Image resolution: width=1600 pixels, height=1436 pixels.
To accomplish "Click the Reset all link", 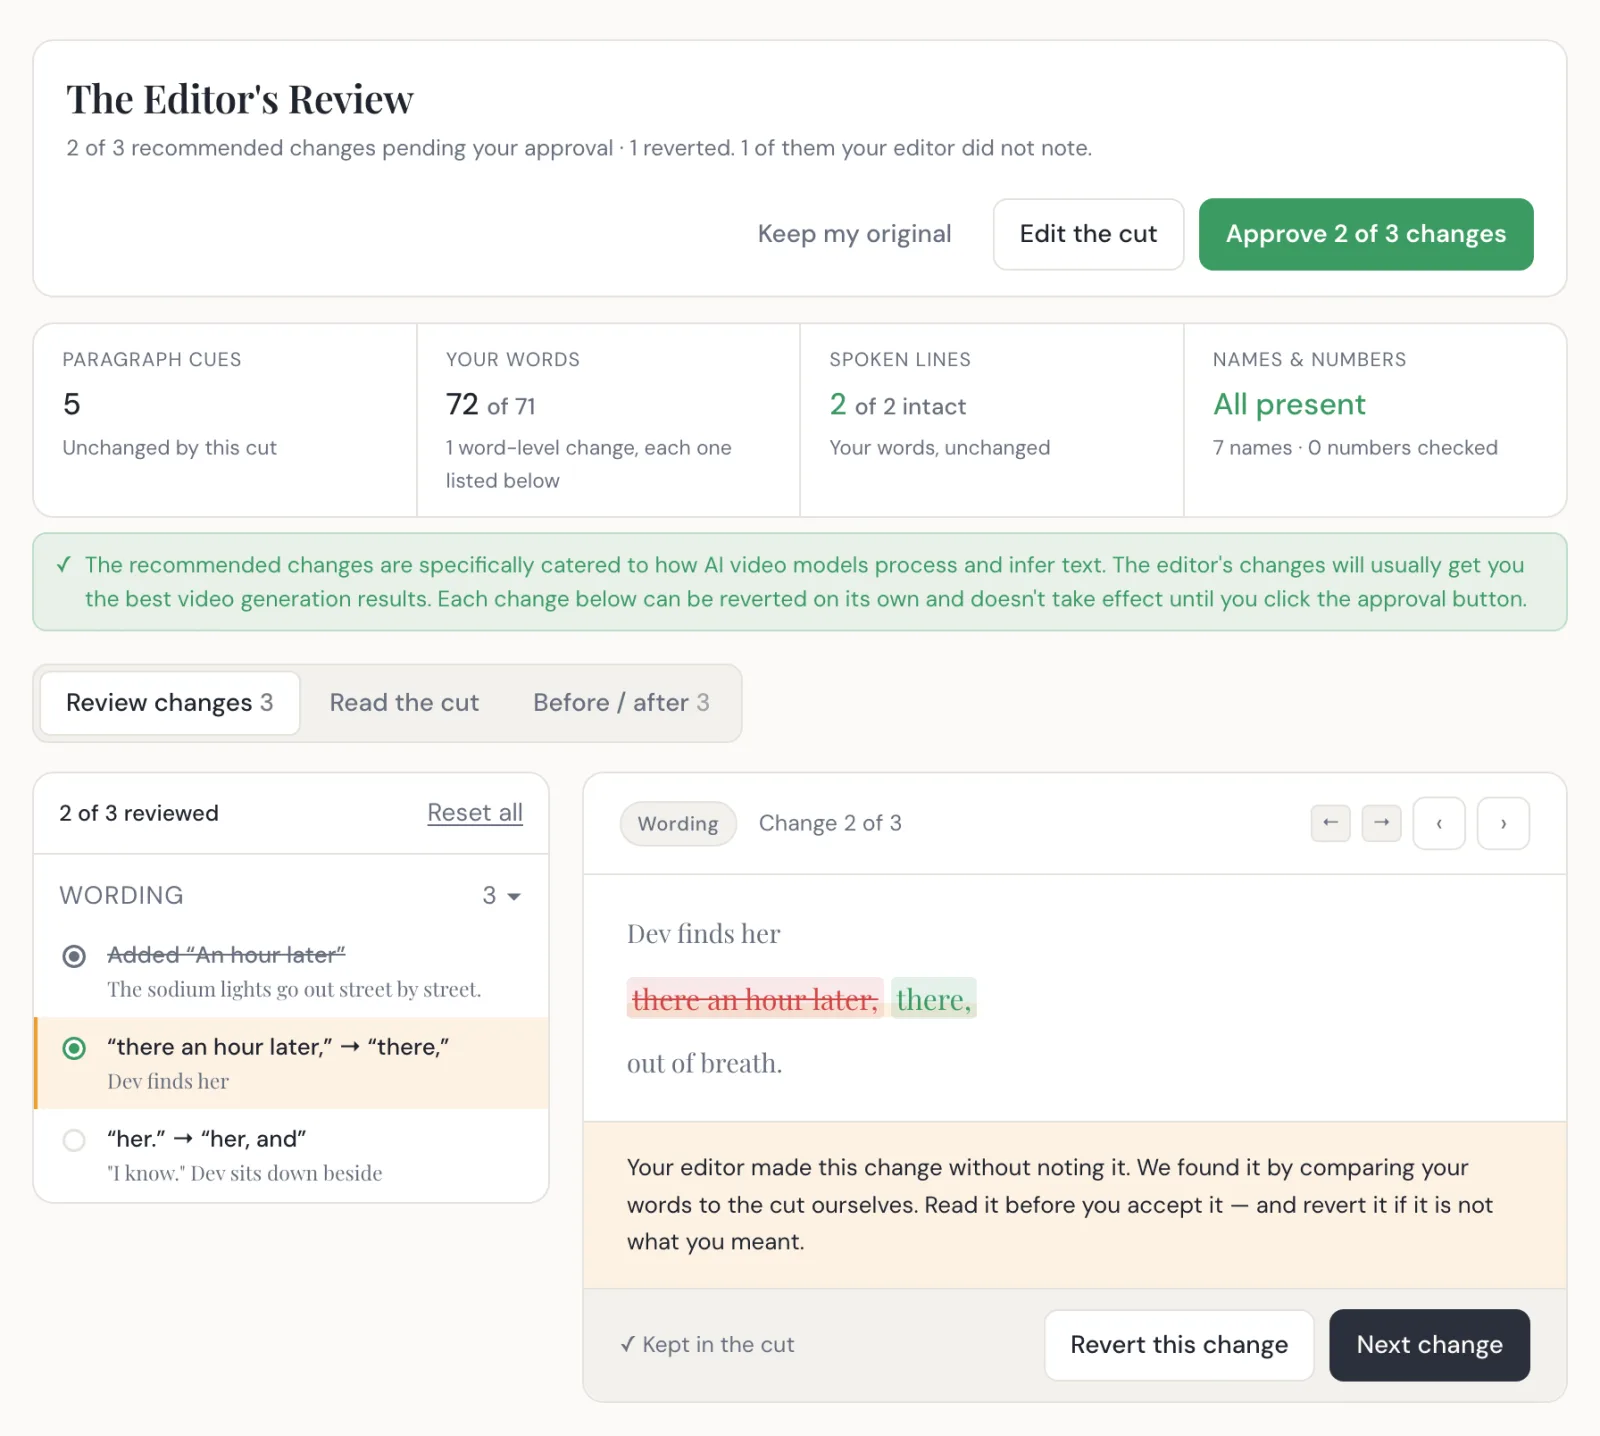I will click(x=475, y=813).
